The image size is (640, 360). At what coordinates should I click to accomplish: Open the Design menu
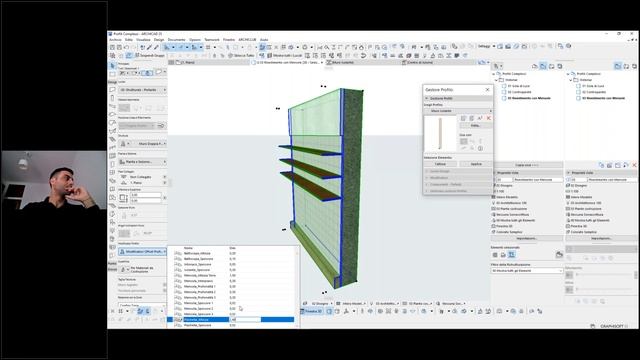(x=159, y=40)
